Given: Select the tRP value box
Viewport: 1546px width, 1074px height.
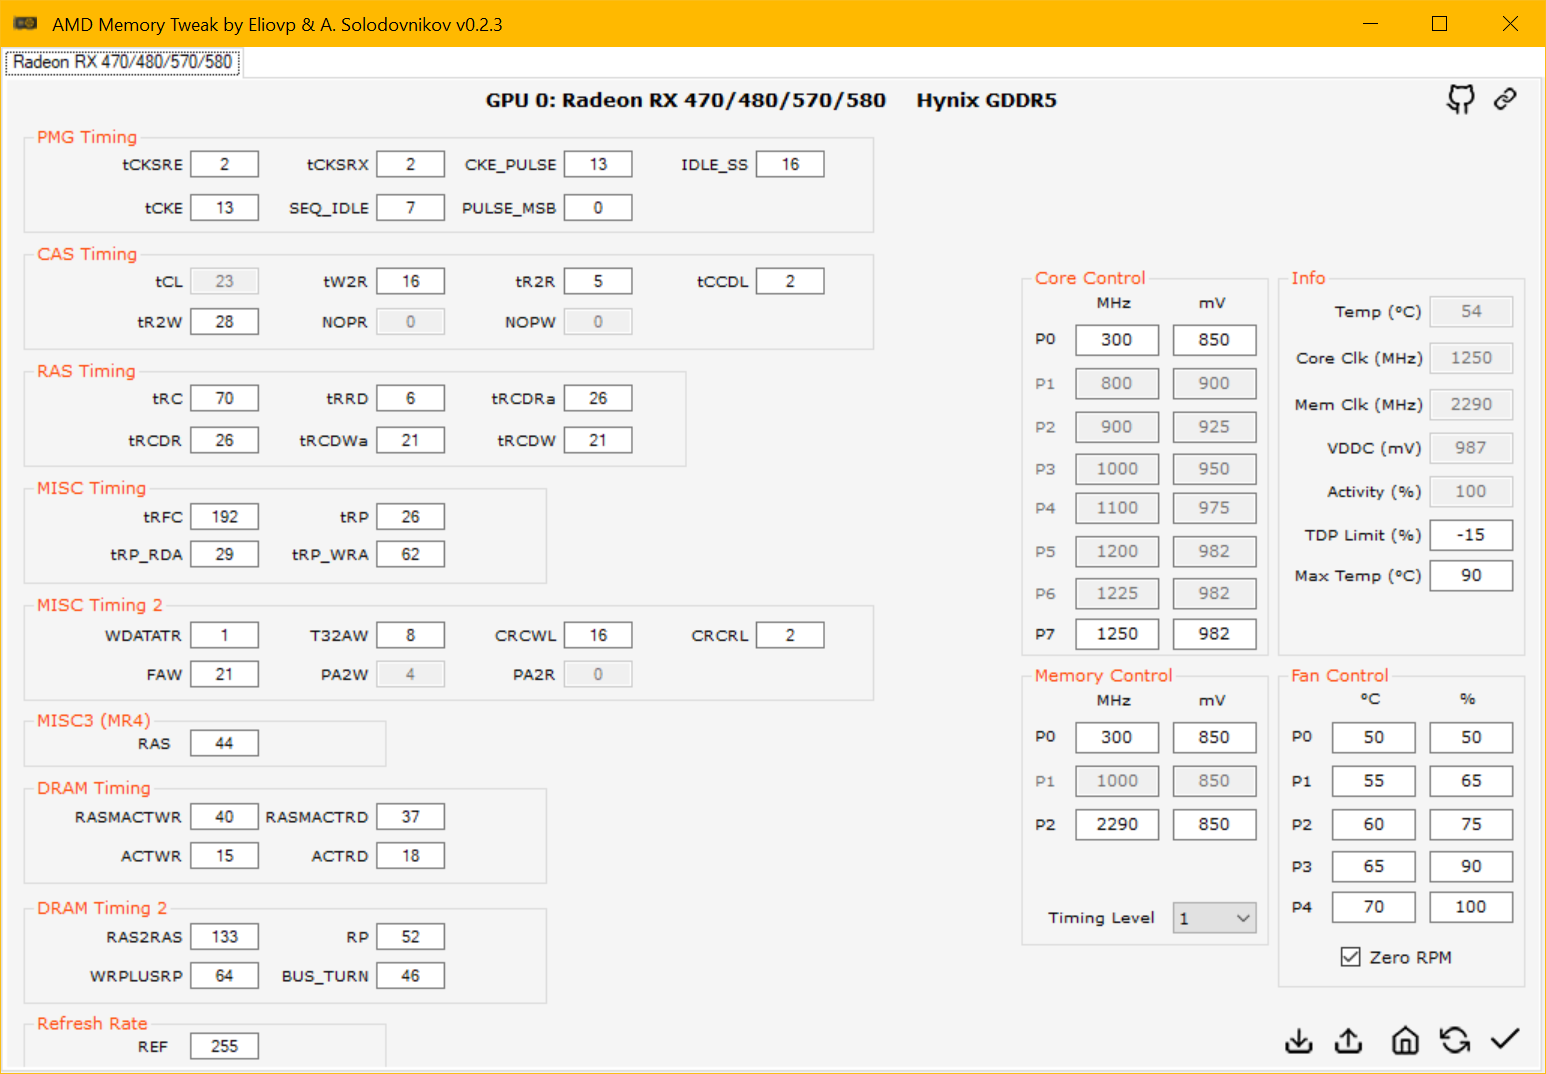Looking at the screenshot, I should coord(411,516).
